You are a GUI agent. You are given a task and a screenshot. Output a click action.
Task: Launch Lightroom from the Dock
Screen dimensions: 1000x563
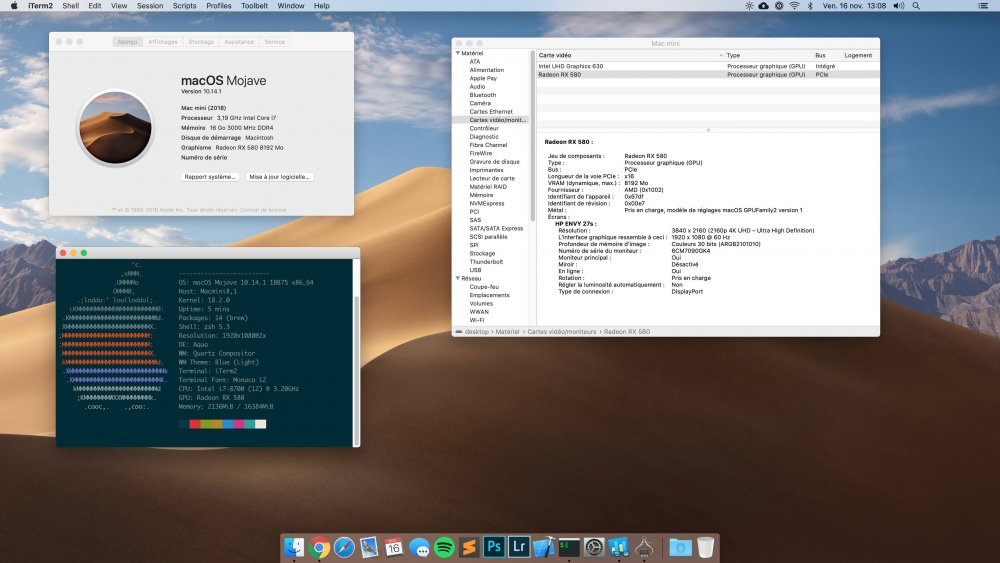point(518,547)
